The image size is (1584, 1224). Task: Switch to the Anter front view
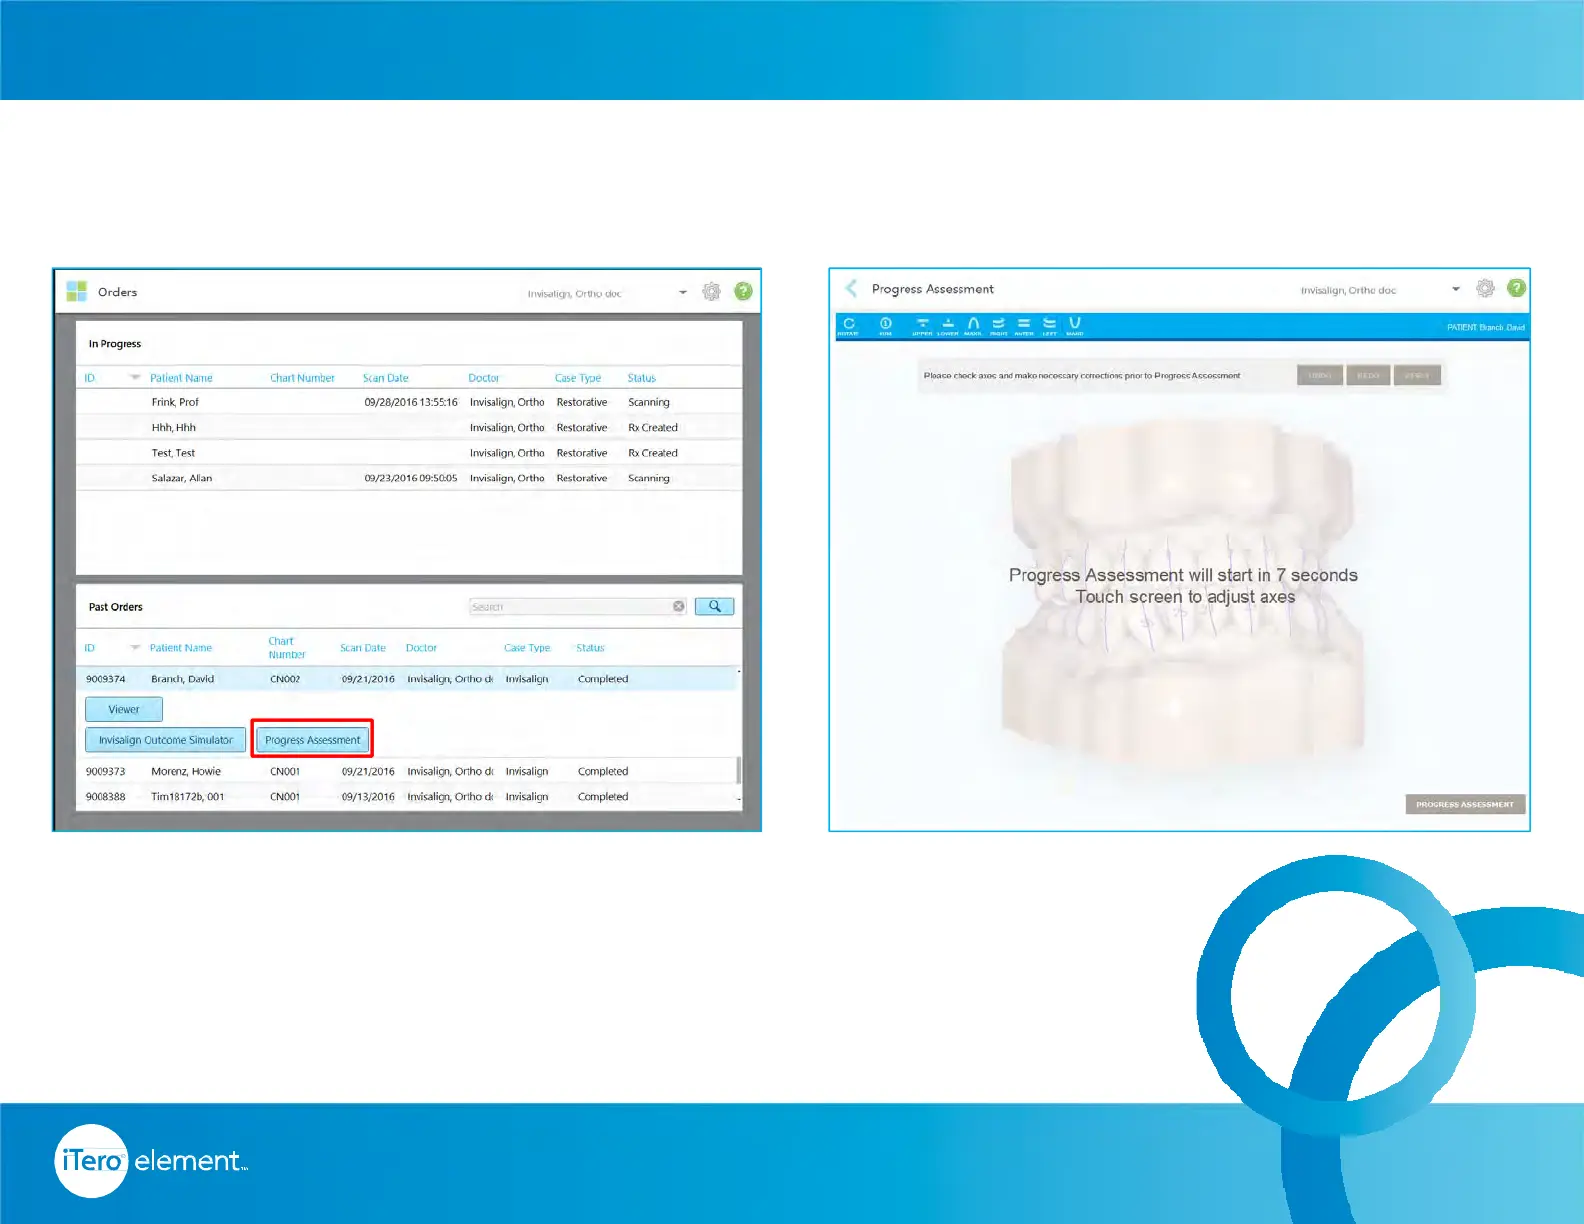1024,326
